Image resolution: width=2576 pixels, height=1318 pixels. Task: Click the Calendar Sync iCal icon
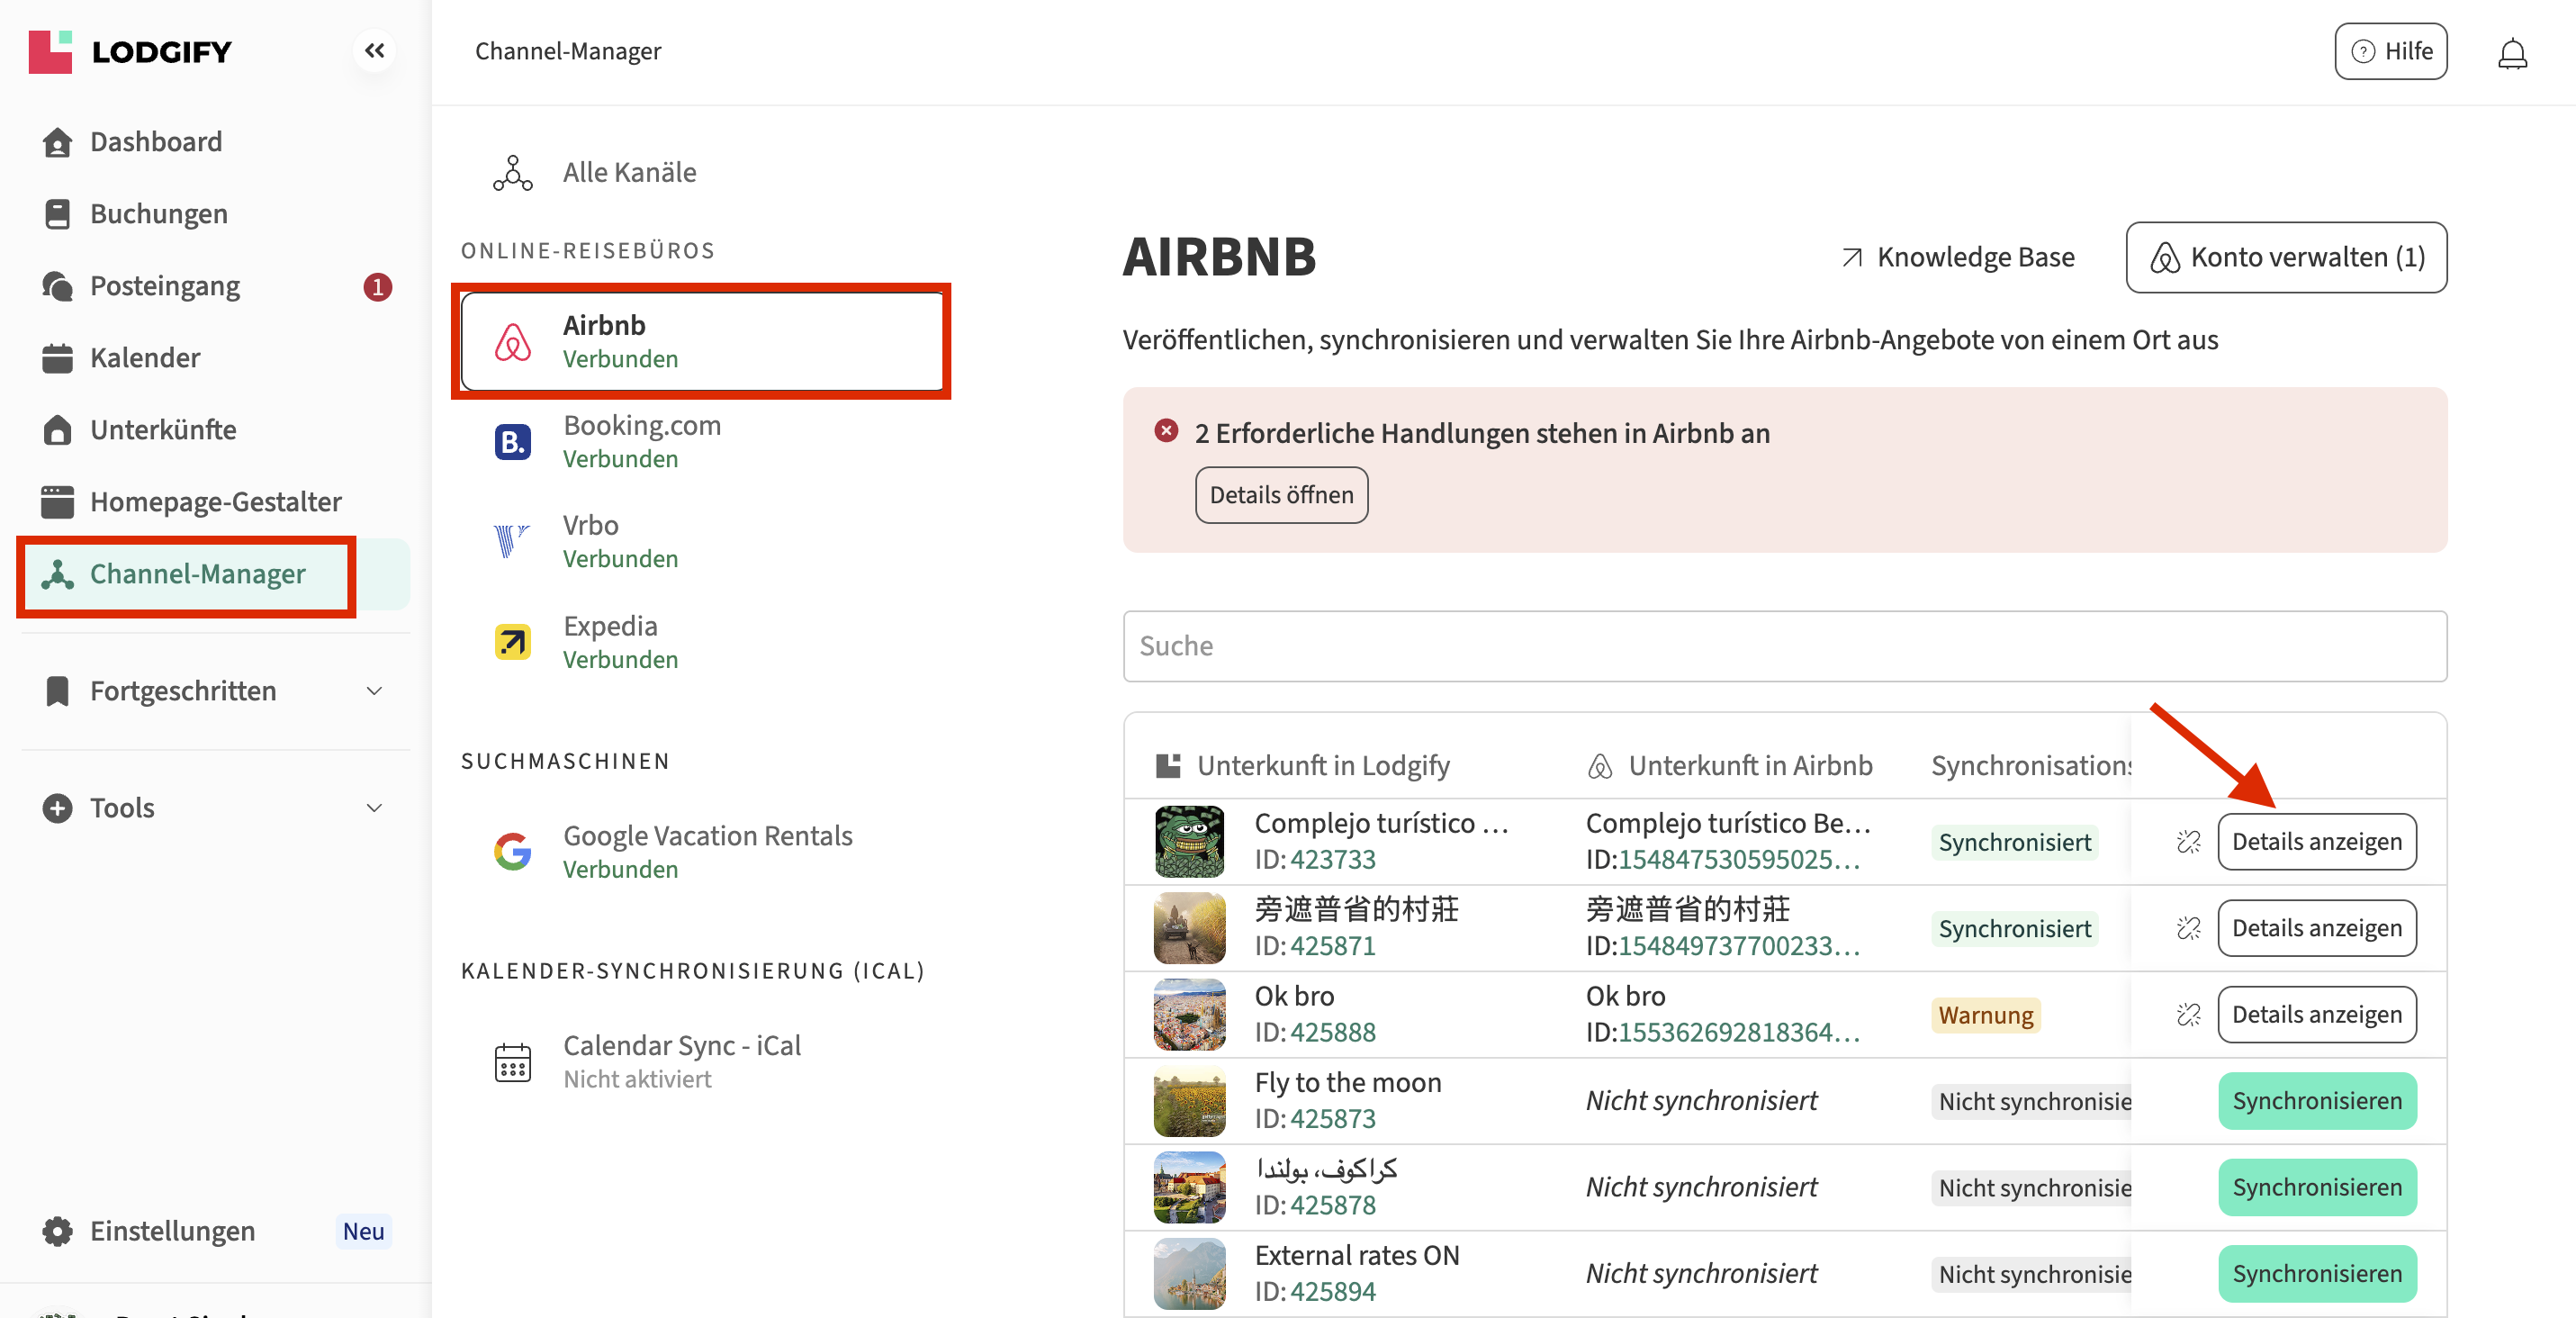513,1062
